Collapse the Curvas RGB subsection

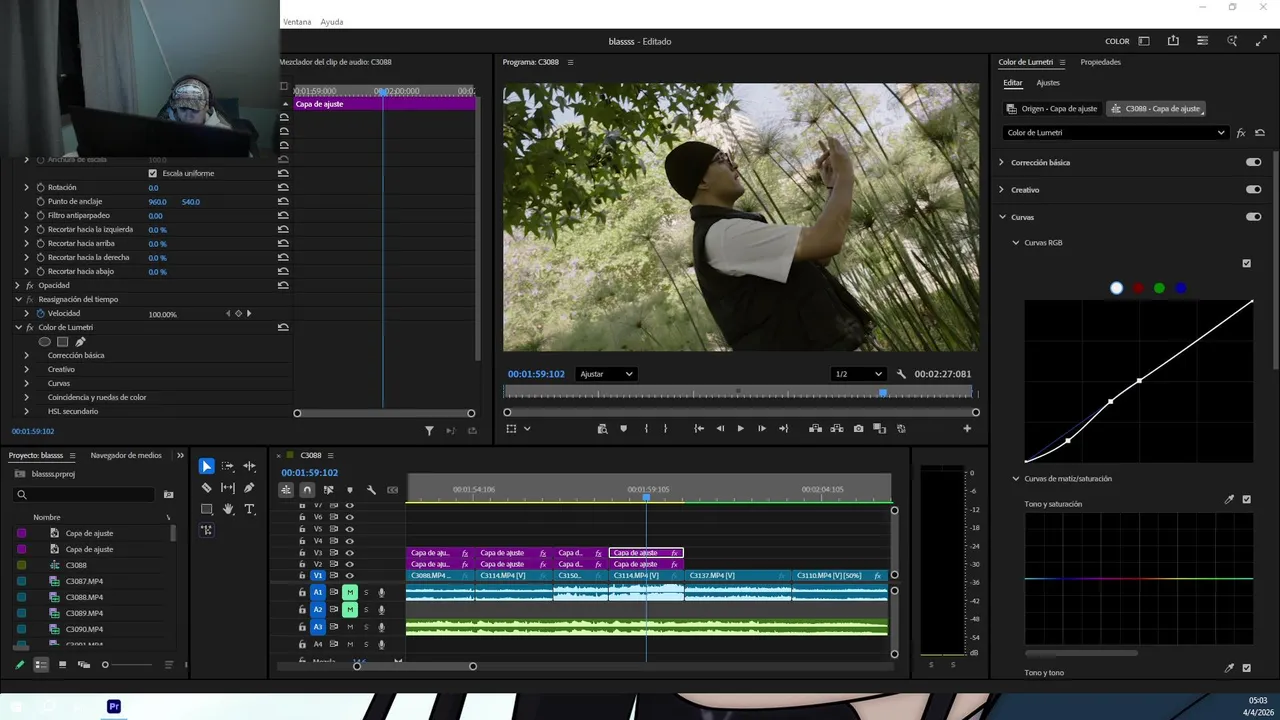(x=1015, y=243)
